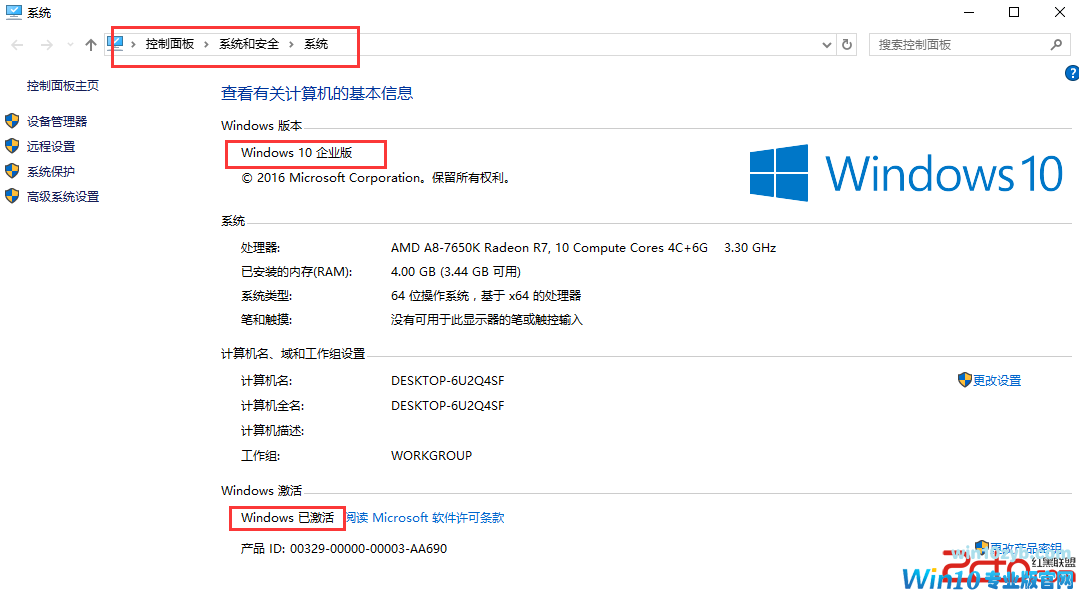Click 更改设置 link
The height and width of the screenshot is (593, 1079).
[996, 380]
